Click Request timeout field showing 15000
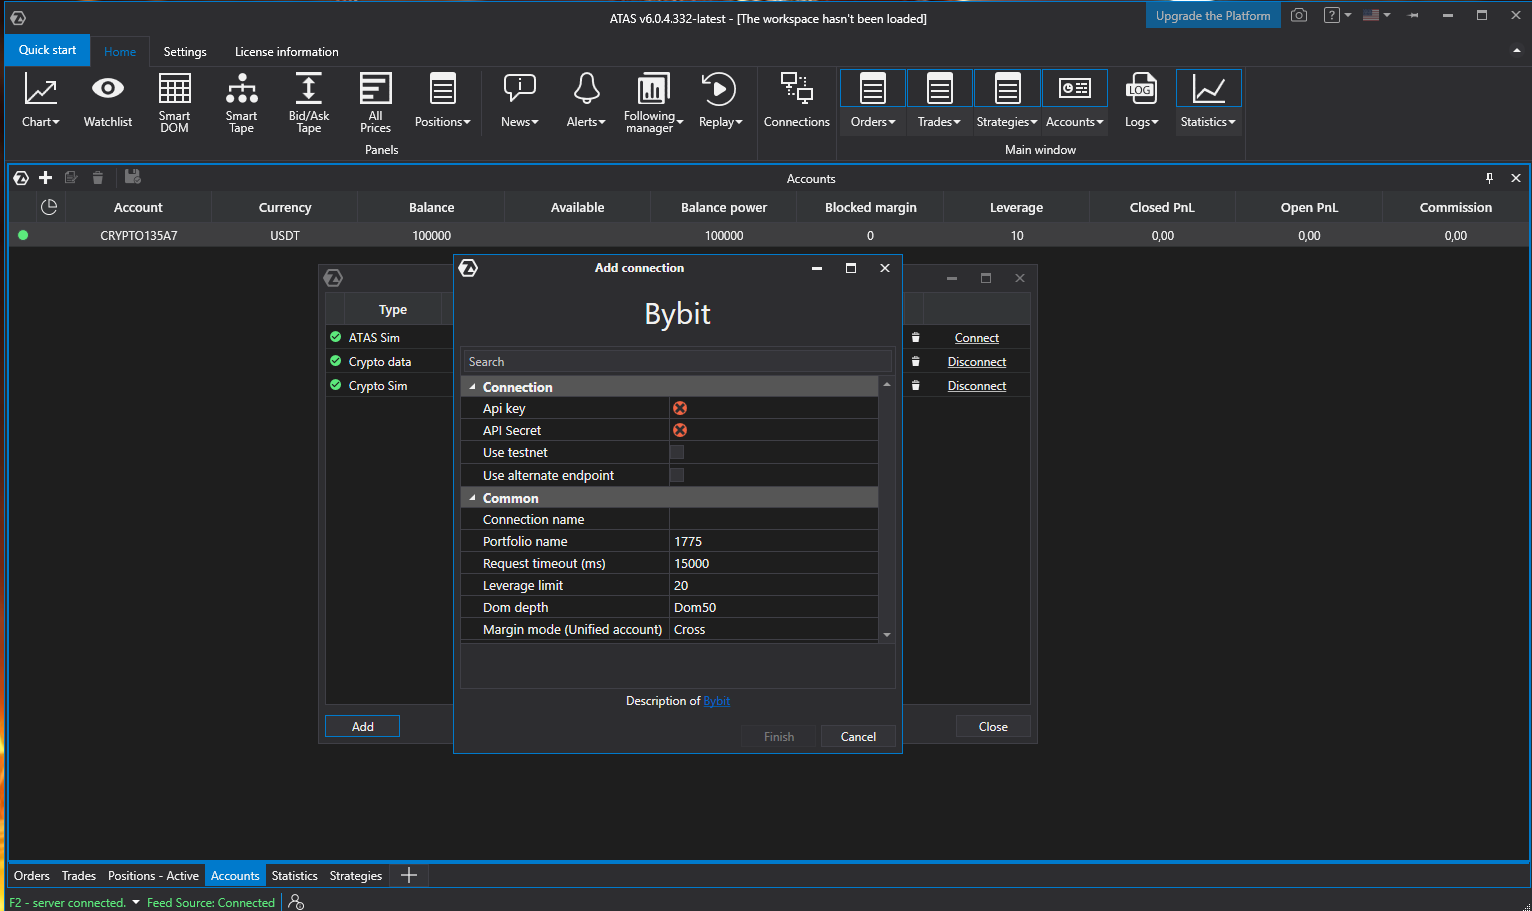This screenshot has width=1532, height=911. 773,563
